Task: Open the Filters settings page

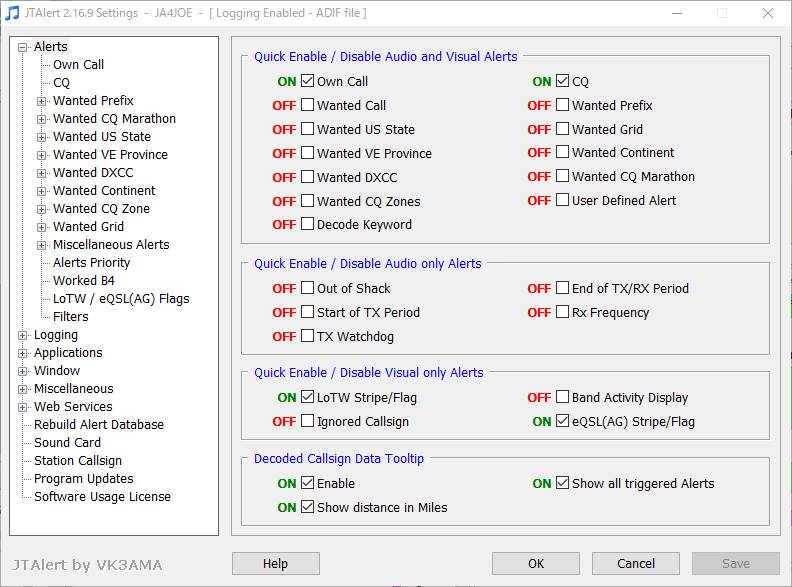Action: pyautogui.click(x=71, y=317)
